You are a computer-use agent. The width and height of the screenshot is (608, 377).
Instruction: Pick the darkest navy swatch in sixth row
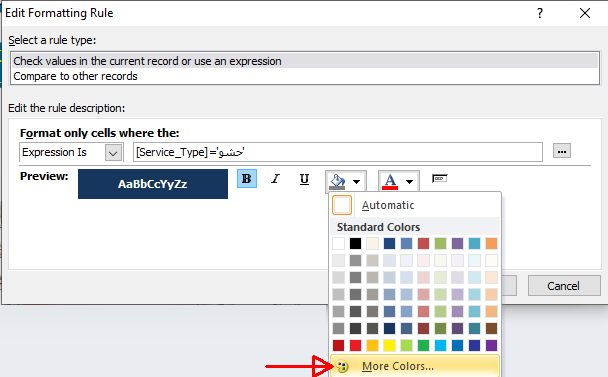(389, 329)
